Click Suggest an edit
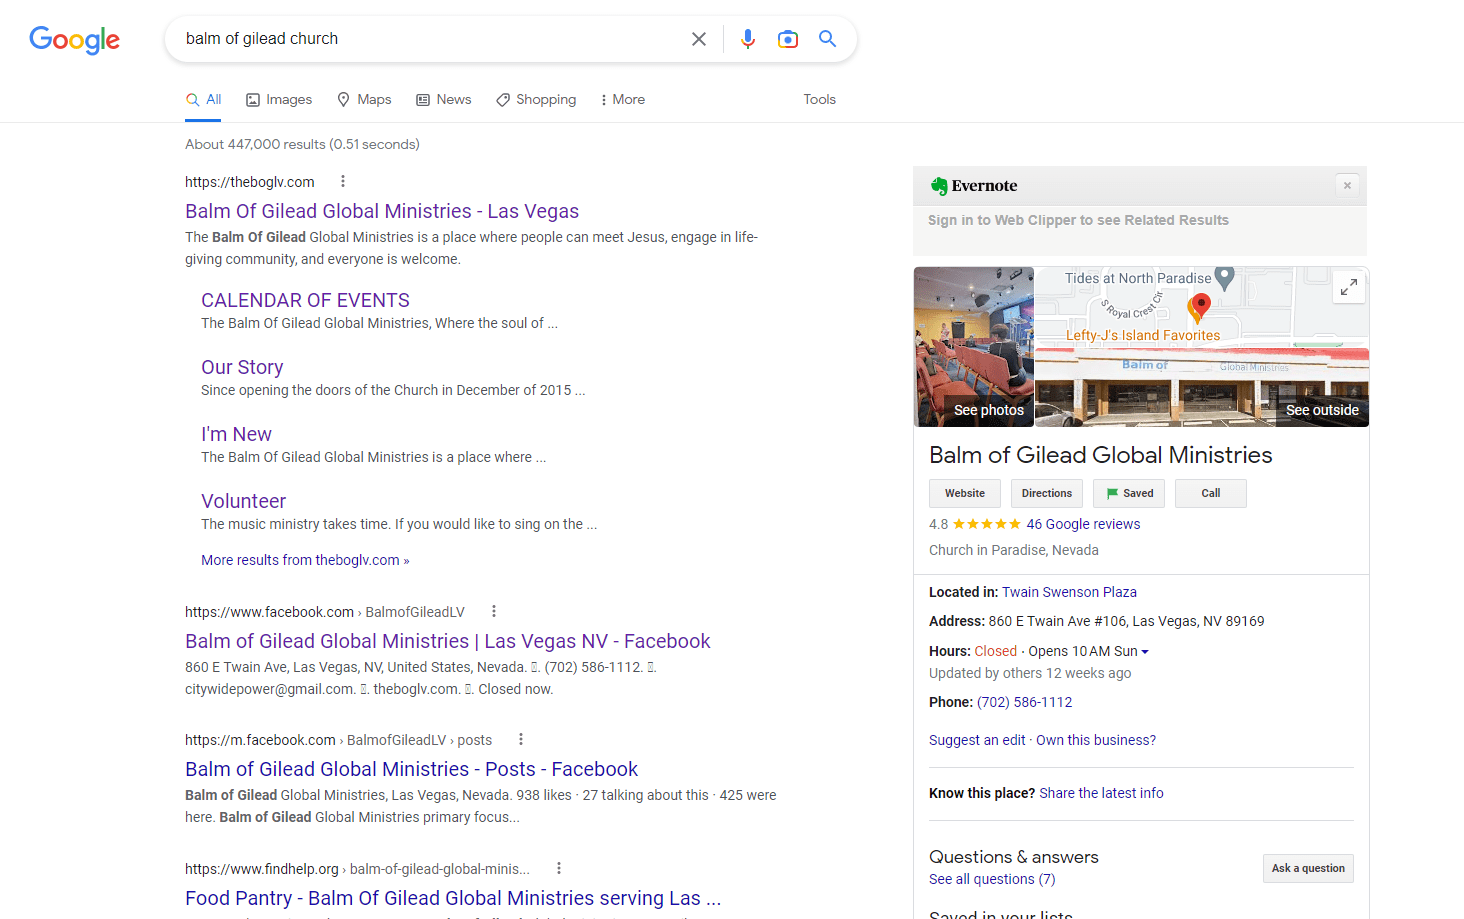This screenshot has height=919, width=1464. [x=977, y=740]
